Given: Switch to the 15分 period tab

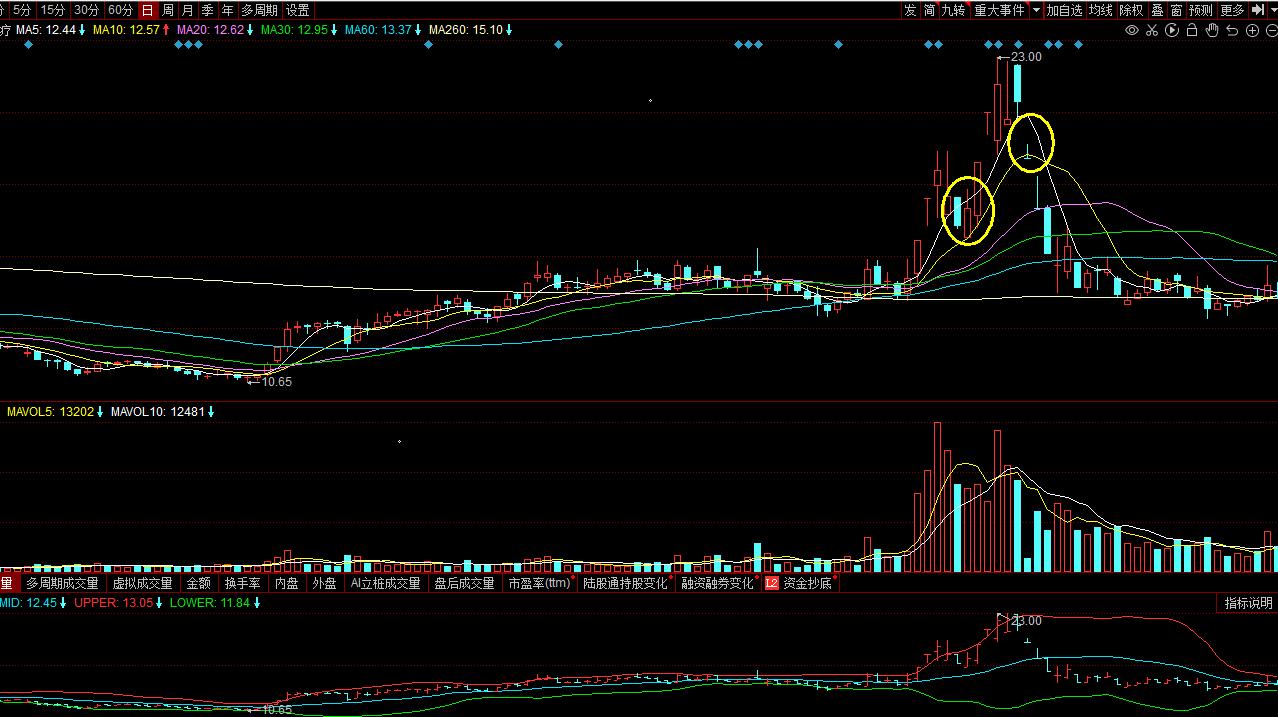Looking at the screenshot, I should [x=53, y=10].
